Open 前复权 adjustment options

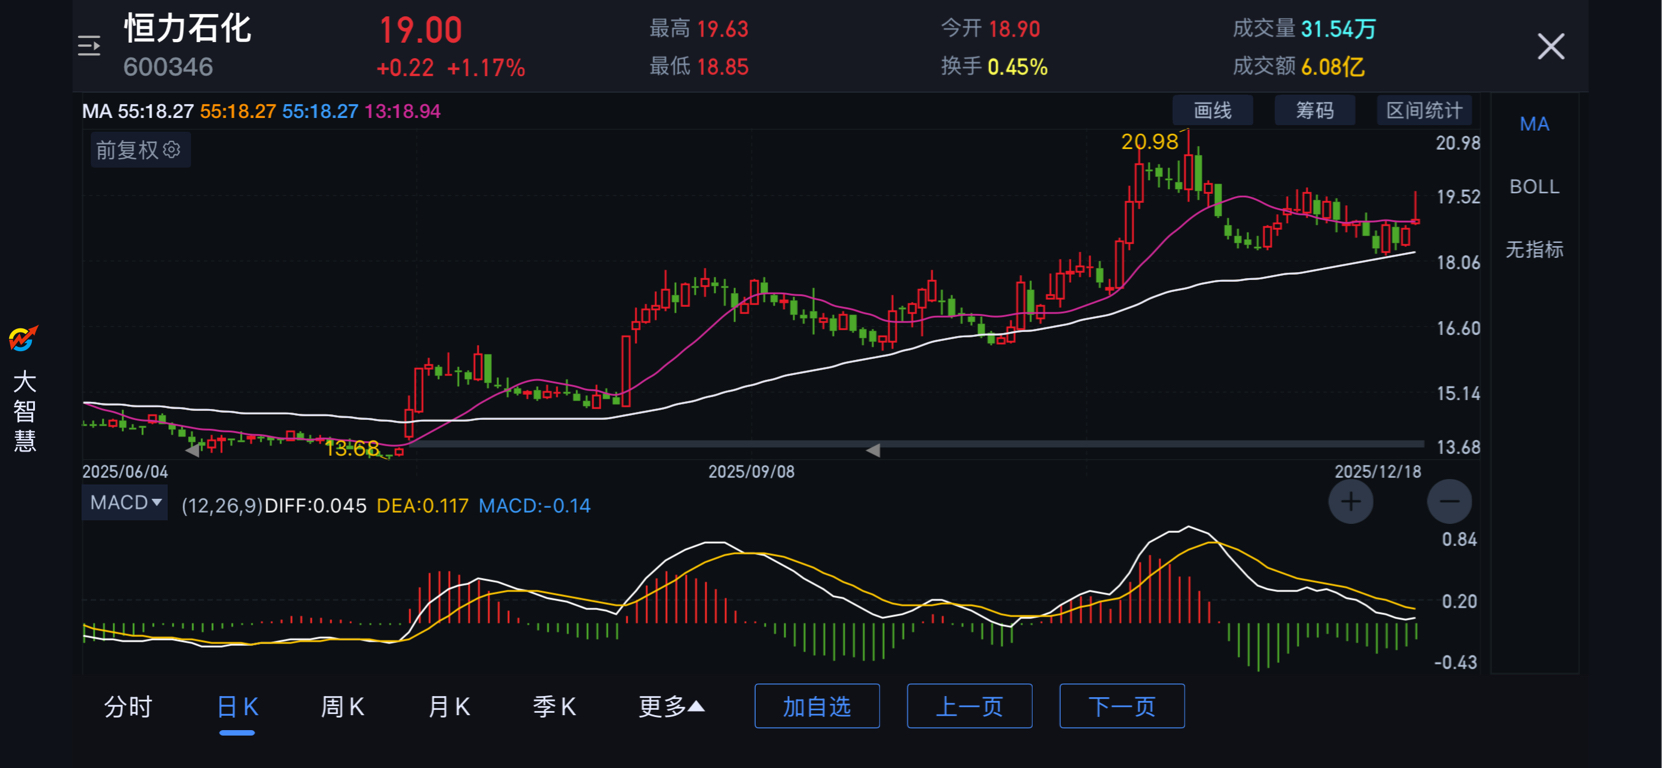127,150
